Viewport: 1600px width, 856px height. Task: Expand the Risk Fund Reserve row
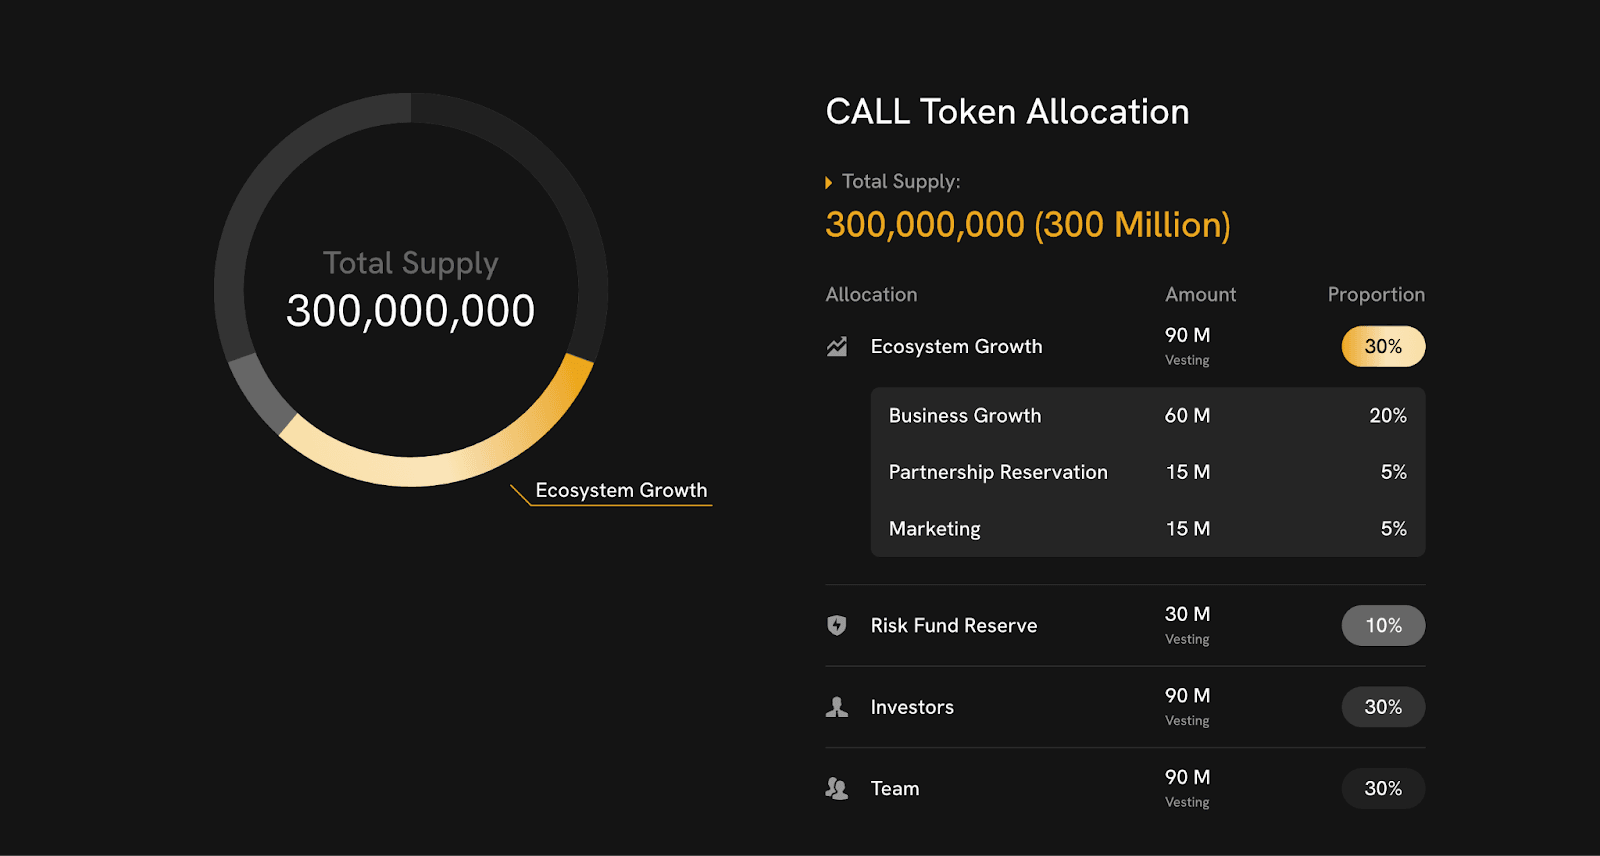tap(953, 625)
